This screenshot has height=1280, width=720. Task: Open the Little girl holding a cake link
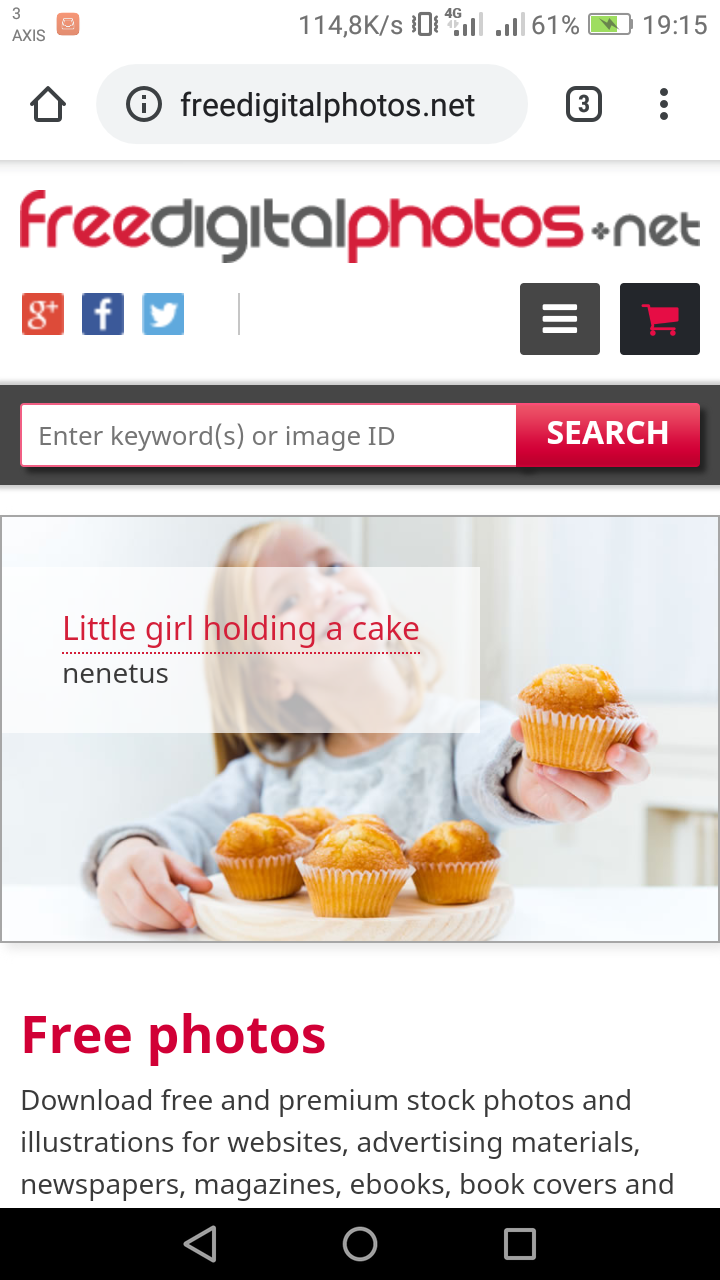pos(241,629)
